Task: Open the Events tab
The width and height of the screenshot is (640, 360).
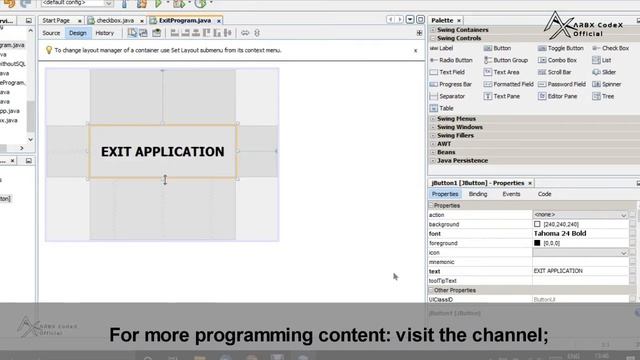Action: (511, 194)
